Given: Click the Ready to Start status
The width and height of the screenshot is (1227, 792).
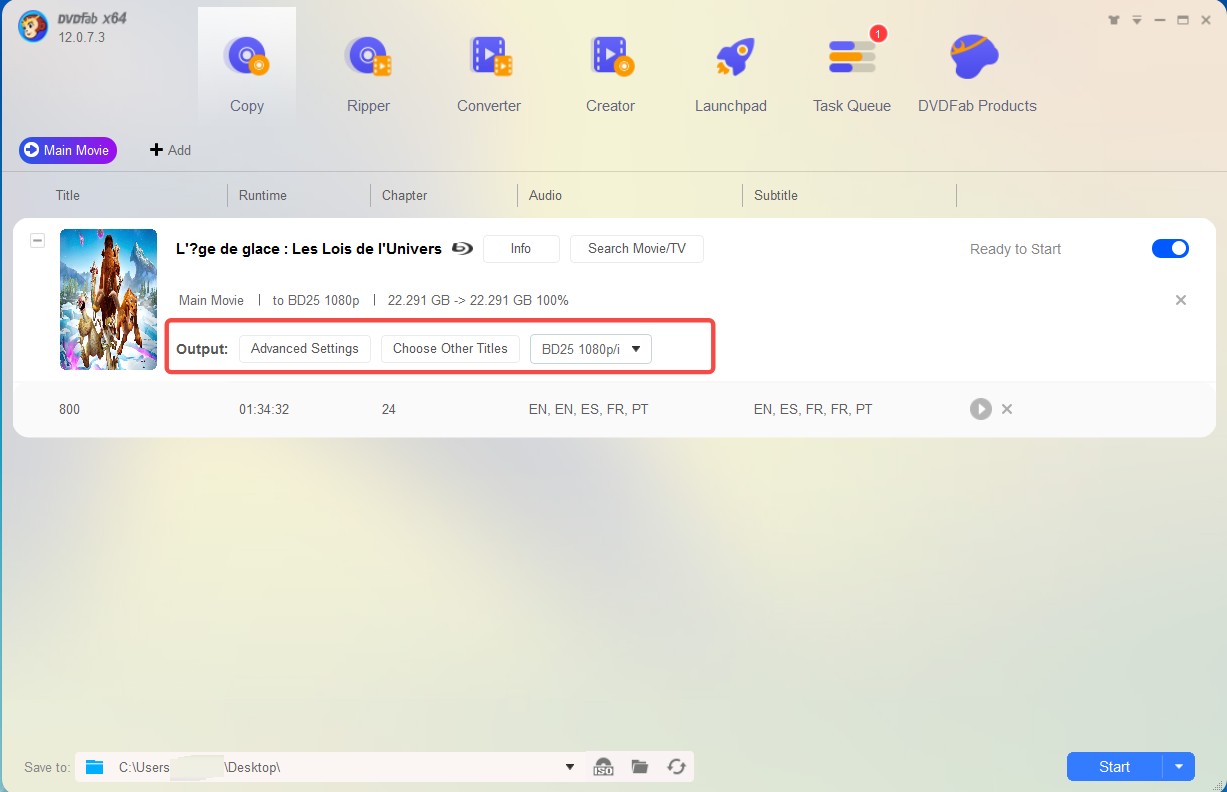Looking at the screenshot, I should [1015, 249].
